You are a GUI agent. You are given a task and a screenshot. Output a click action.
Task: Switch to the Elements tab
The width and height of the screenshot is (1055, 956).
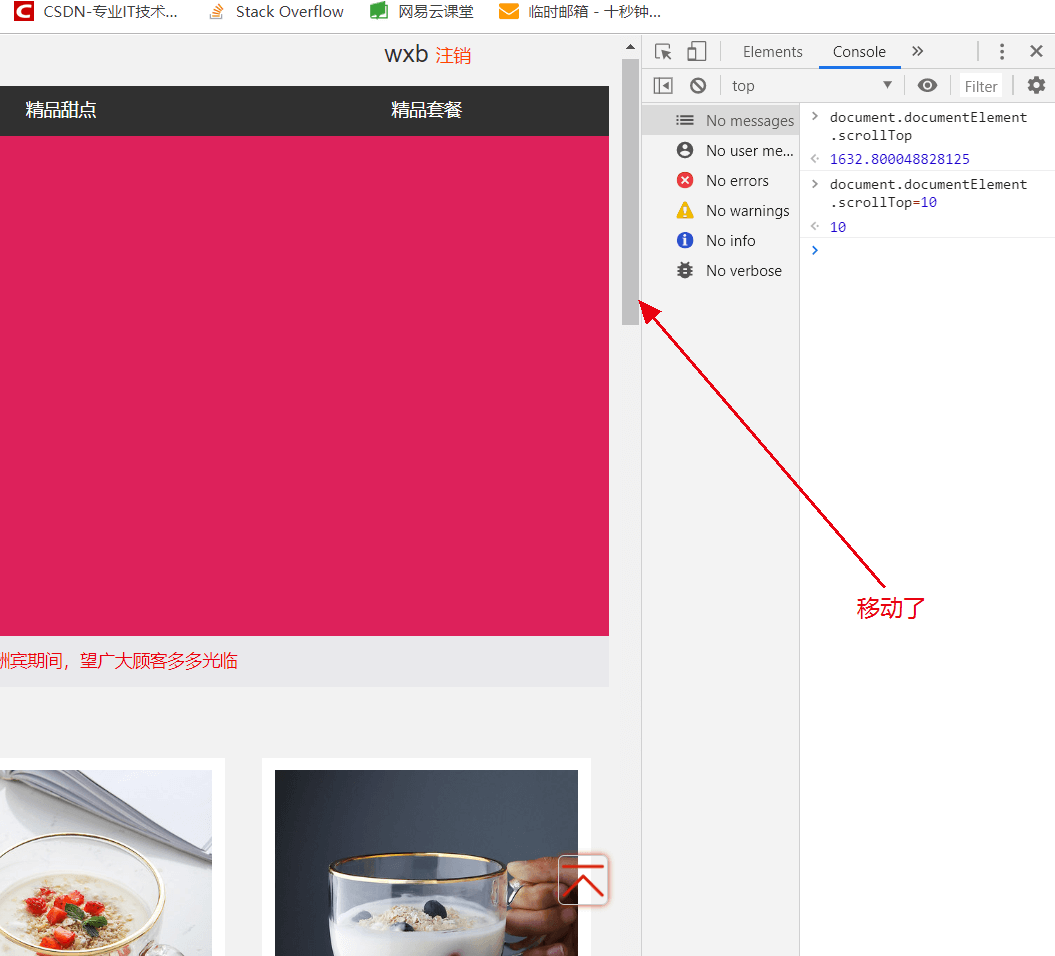click(x=772, y=52)
